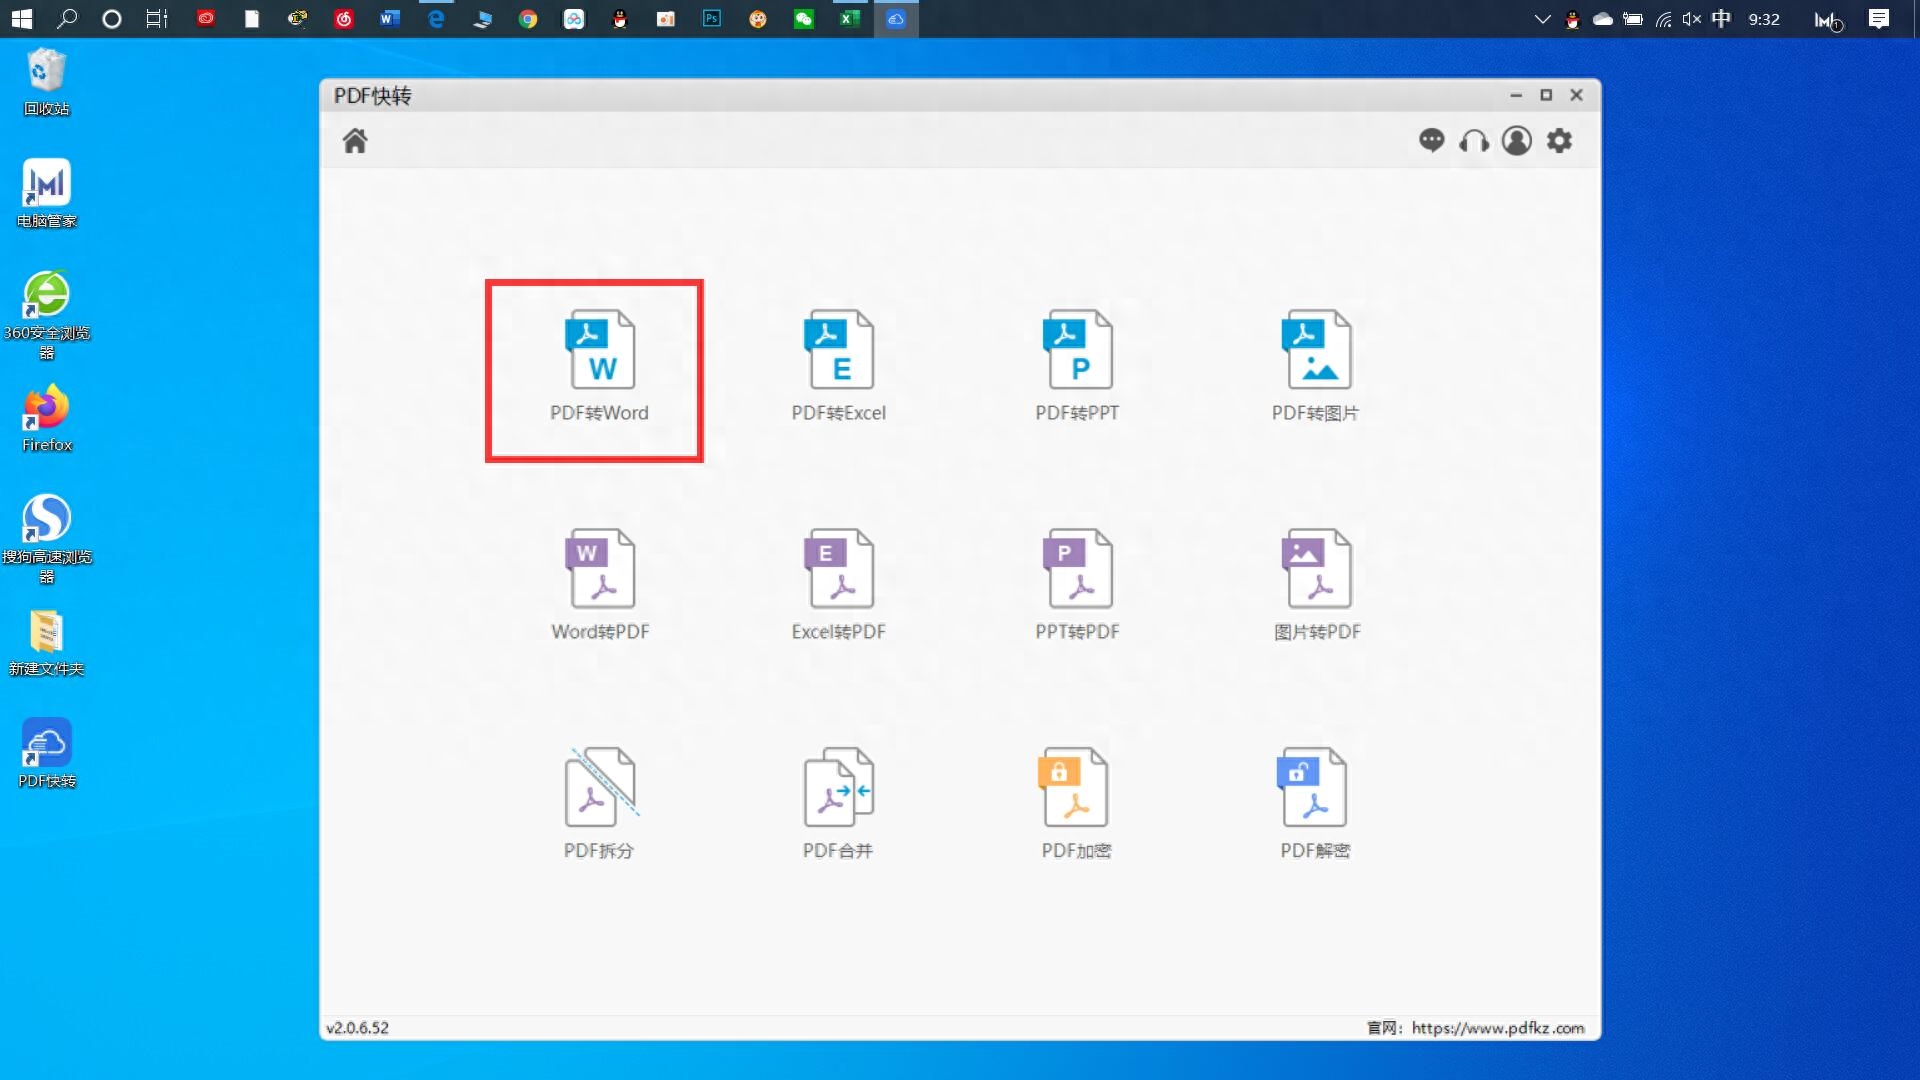Open the Windows Start menu

(x=21, y=19)
